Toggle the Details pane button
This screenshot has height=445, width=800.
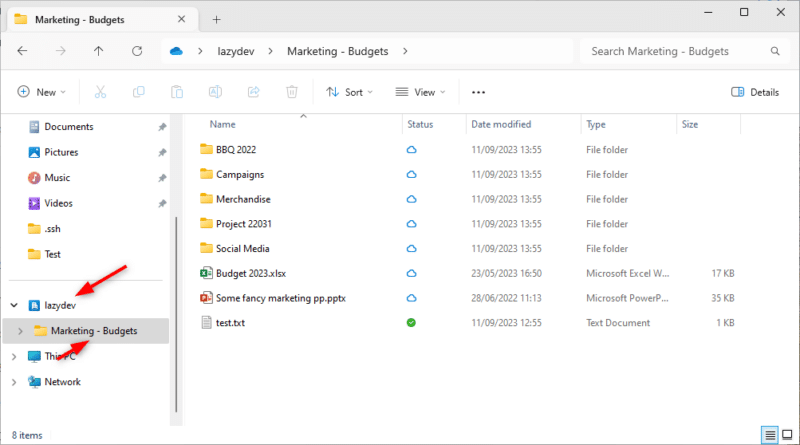click(755, 92)
